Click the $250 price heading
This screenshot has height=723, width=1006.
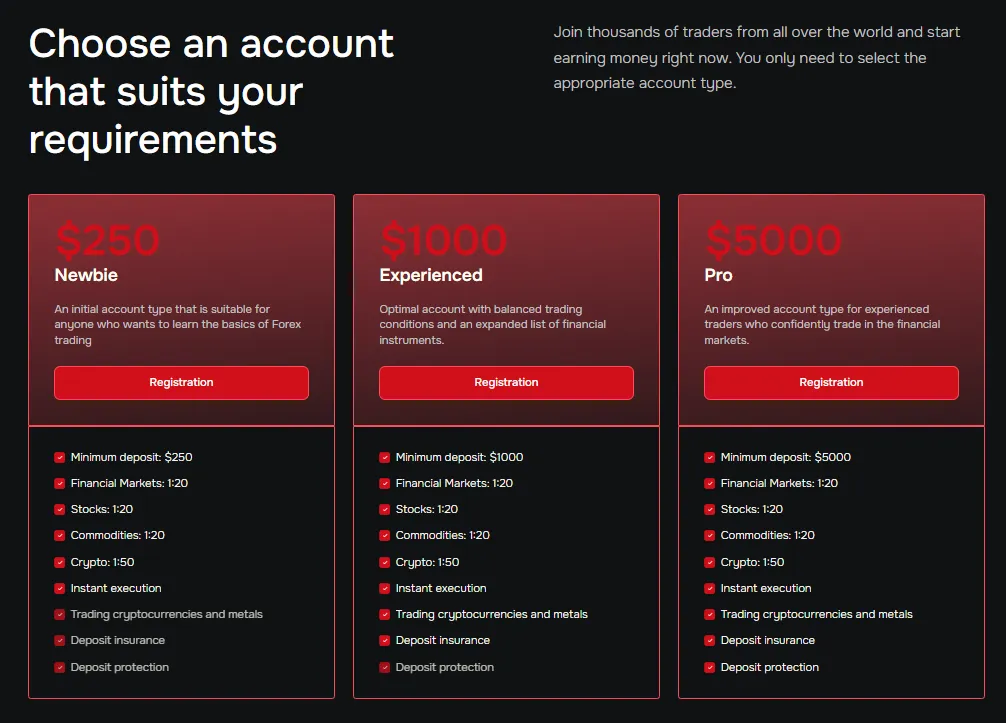click(108, 241)
